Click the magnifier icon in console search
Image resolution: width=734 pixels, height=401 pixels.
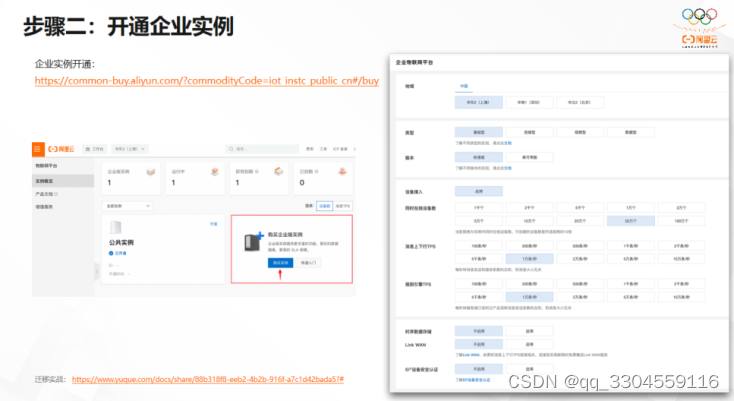click(x=231, y=149)
